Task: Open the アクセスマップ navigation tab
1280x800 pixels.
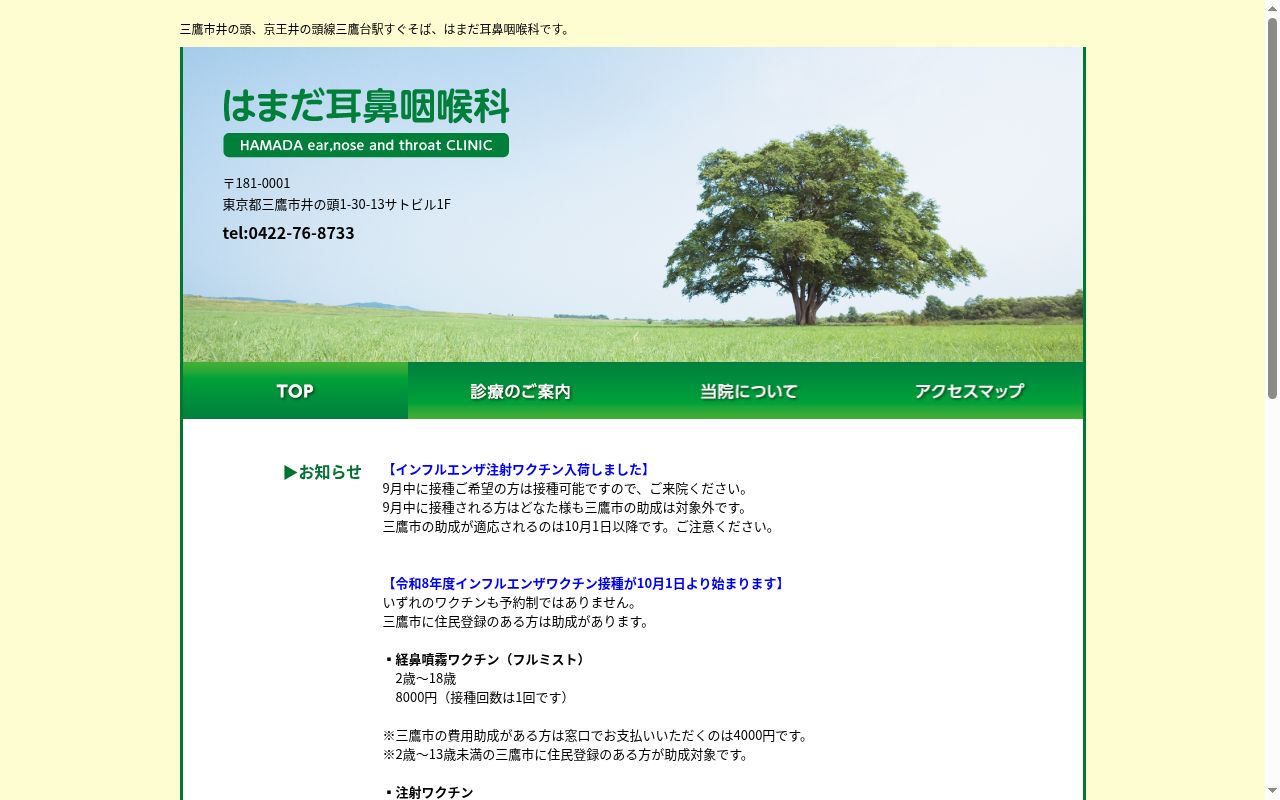Action: pos(970,390)
